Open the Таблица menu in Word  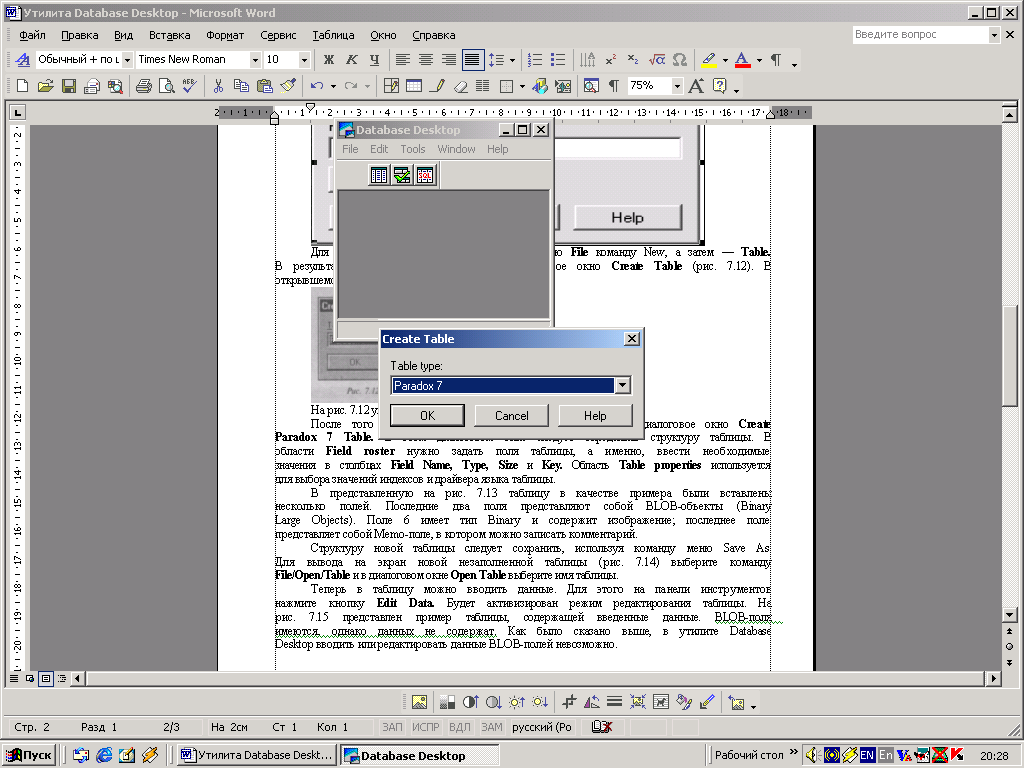pos(333,35)
